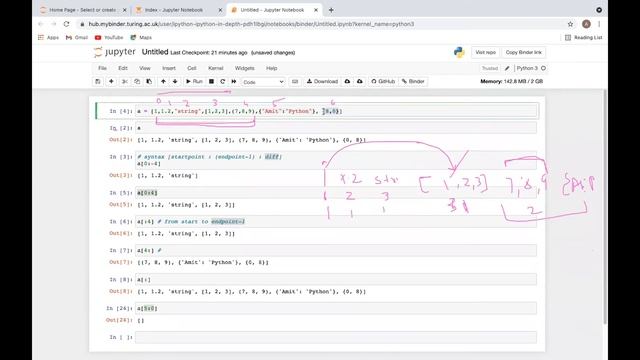Click the Download toolbar button
640x360 pixels.
pos(322,82)
